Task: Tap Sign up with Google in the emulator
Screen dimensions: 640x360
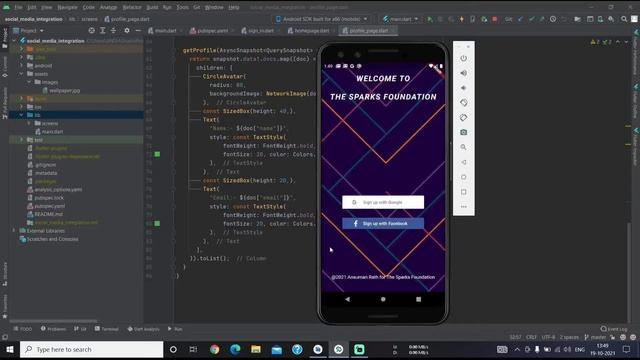Action: click(x=383, y=202)
